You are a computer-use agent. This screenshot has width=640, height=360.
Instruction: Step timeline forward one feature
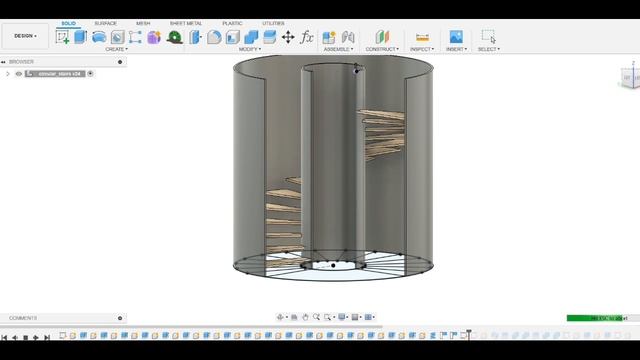coord(36,338)
